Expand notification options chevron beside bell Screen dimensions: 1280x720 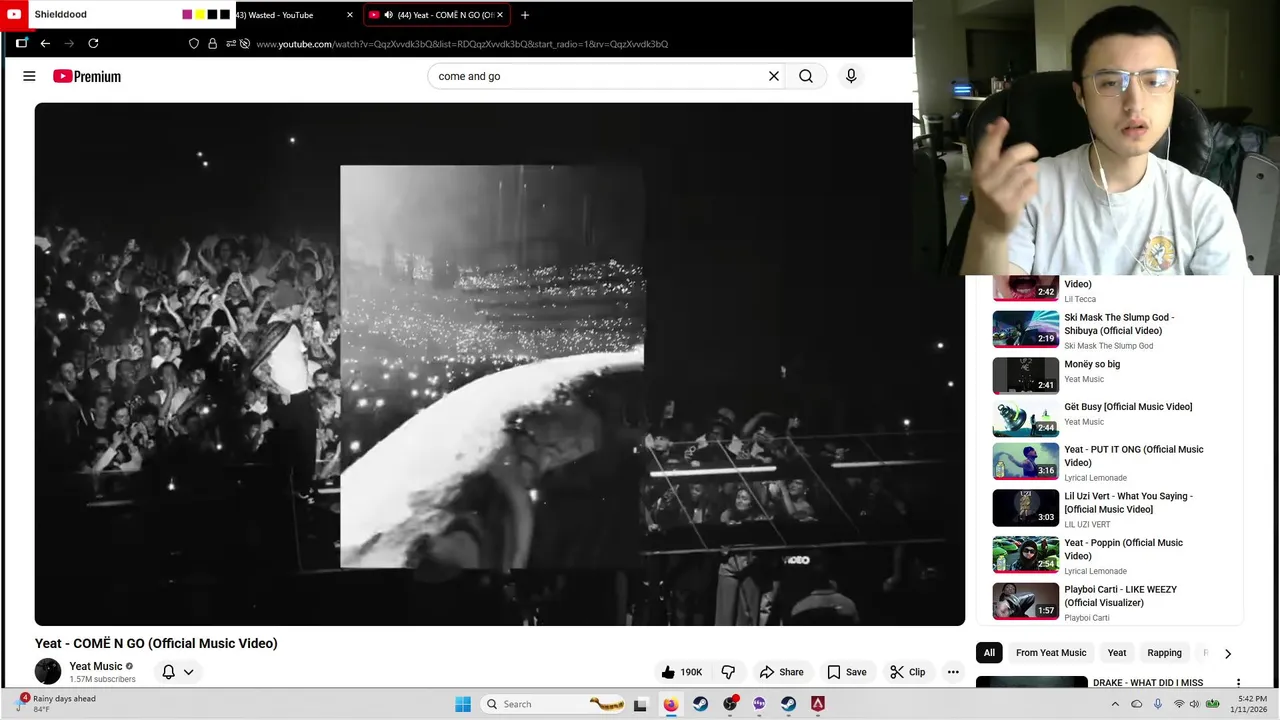[x=188, y=672]
